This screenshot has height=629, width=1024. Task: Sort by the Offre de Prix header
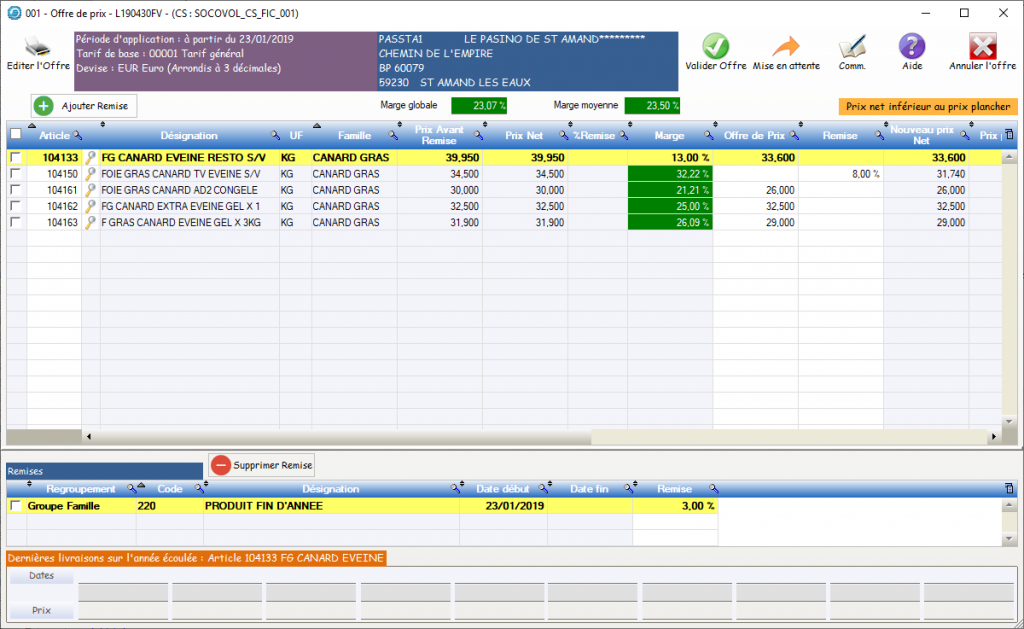point(754,135)
